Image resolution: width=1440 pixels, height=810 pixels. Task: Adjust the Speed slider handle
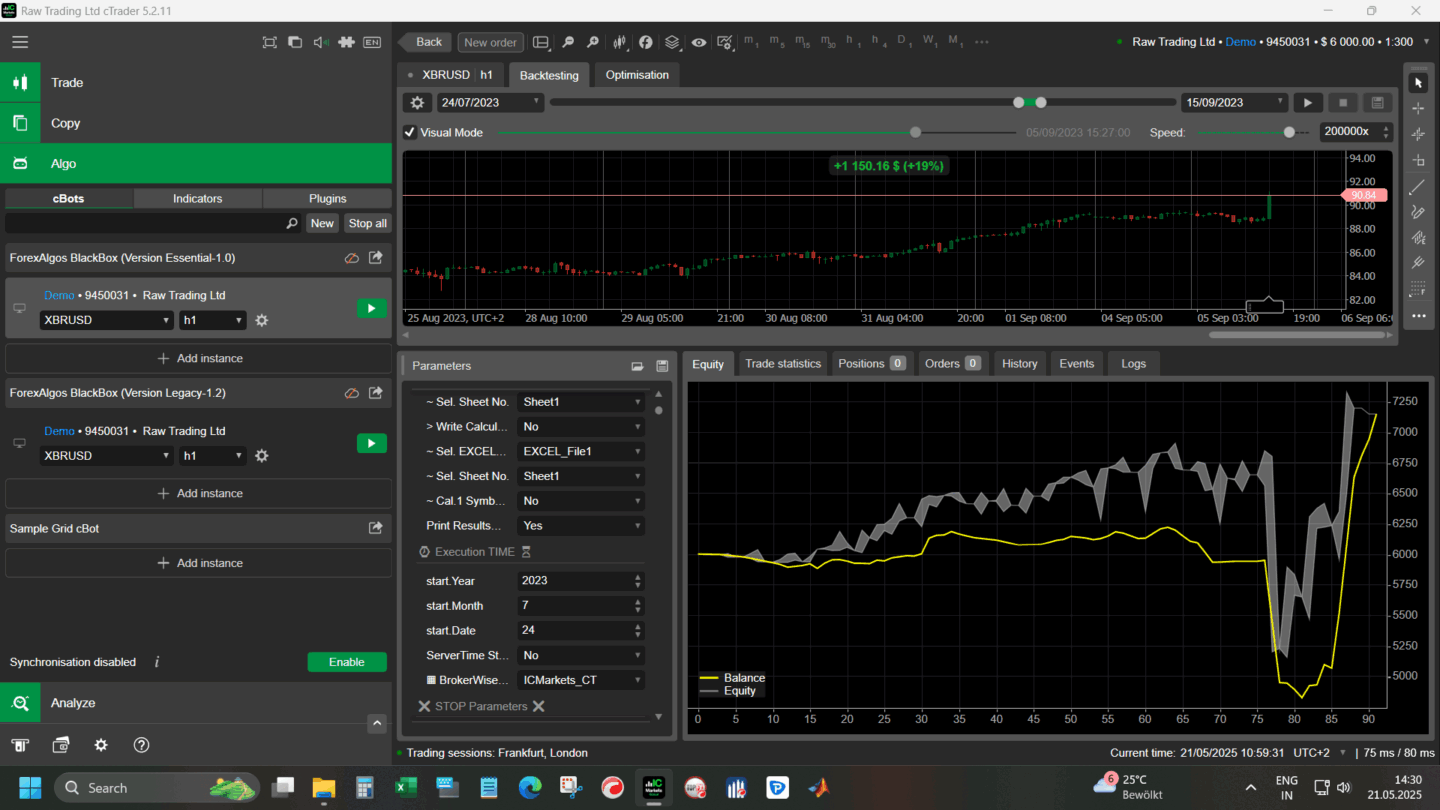(x=1289, y=132)
